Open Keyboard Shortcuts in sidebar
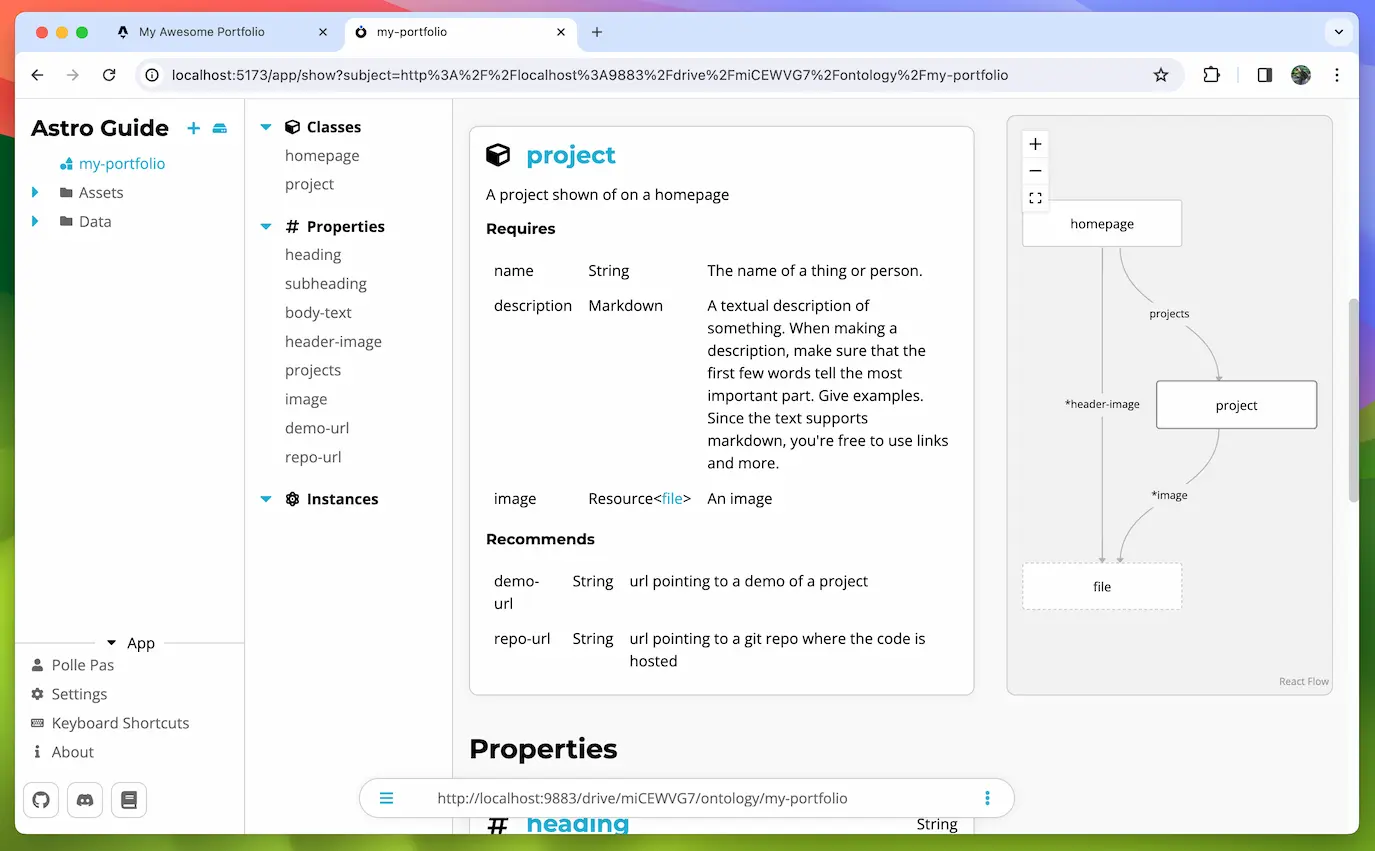Viewport: 1375px width, 851px height. 120,723
